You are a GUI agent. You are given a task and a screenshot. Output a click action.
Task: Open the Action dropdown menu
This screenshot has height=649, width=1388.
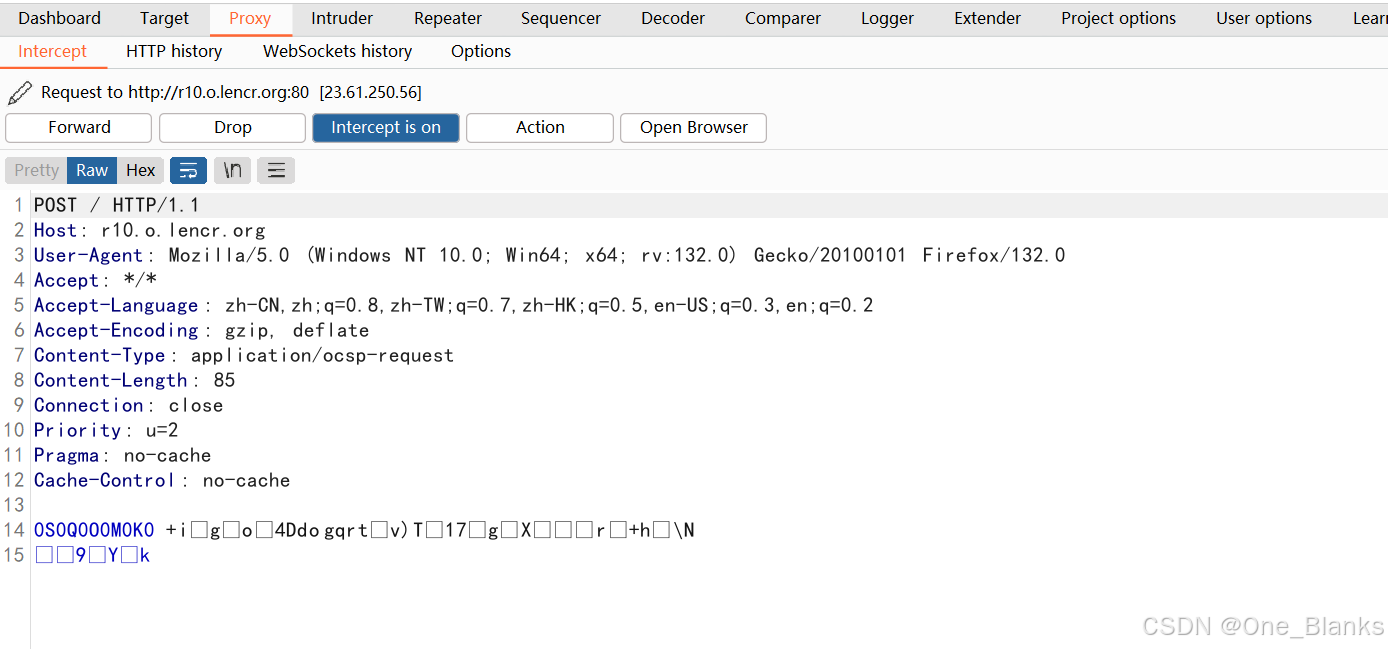(540, 128)
